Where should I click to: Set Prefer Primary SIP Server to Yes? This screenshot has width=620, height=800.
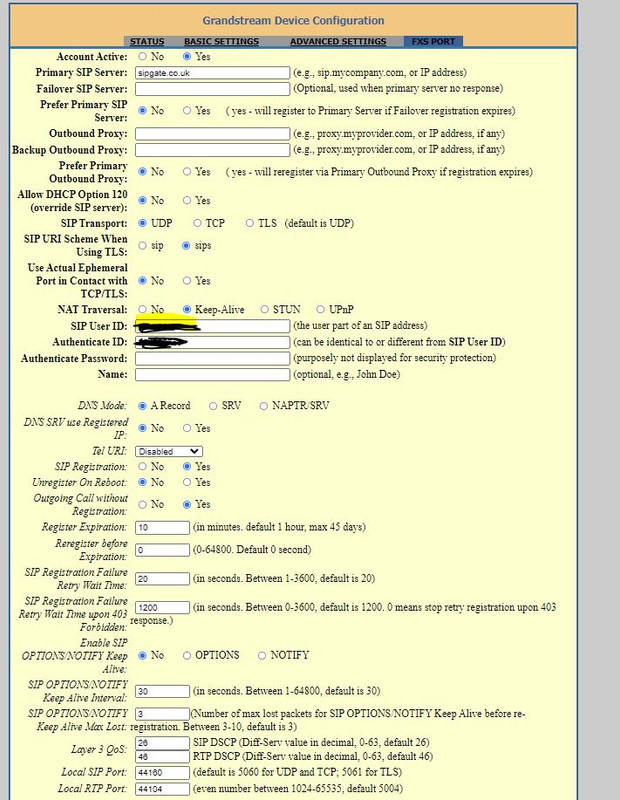187,111
